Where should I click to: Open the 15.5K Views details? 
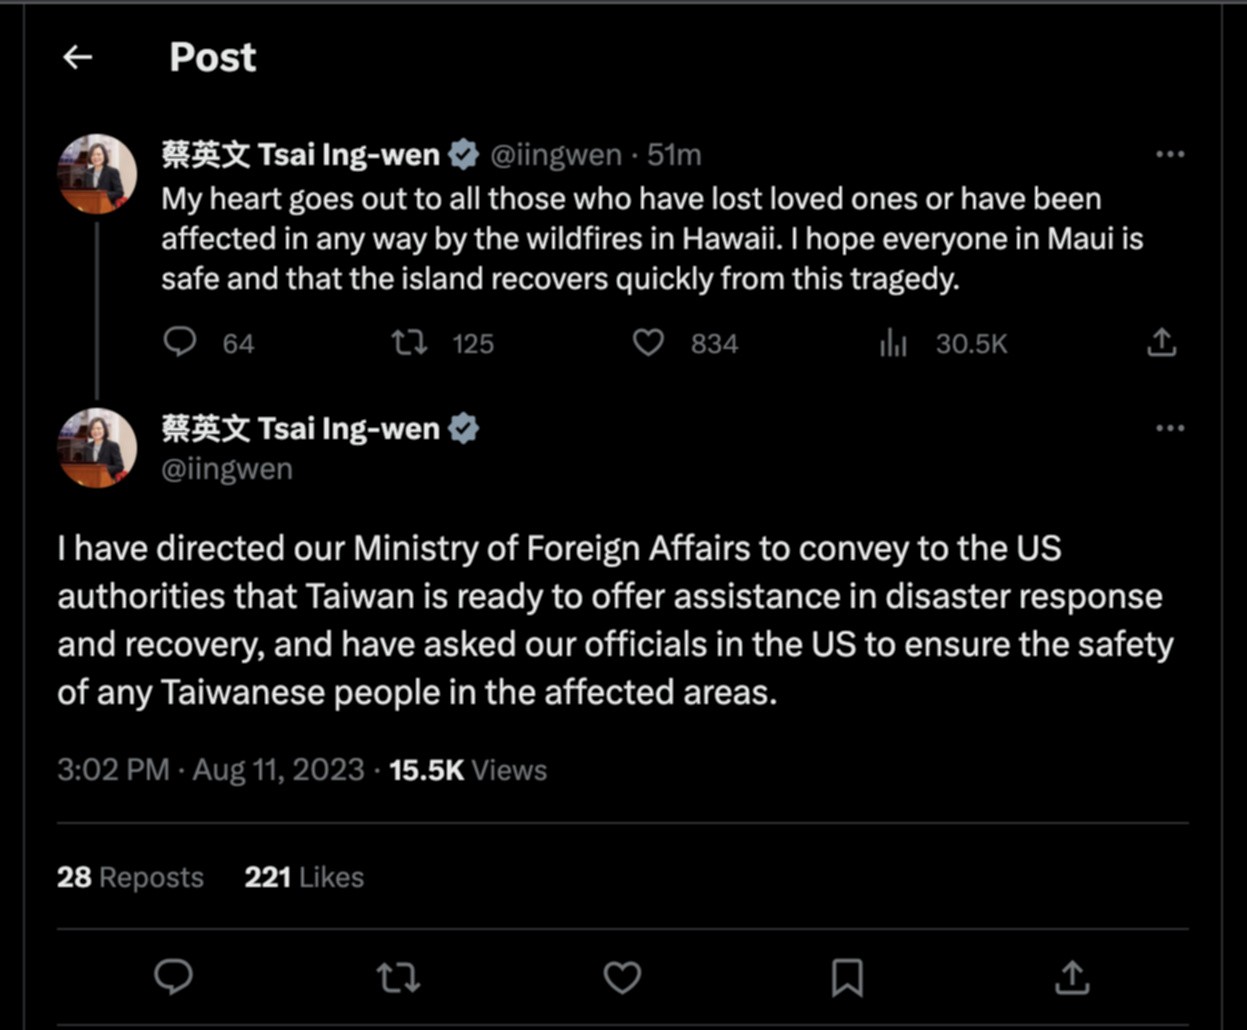pyautogui.click(x=468, y=770)
